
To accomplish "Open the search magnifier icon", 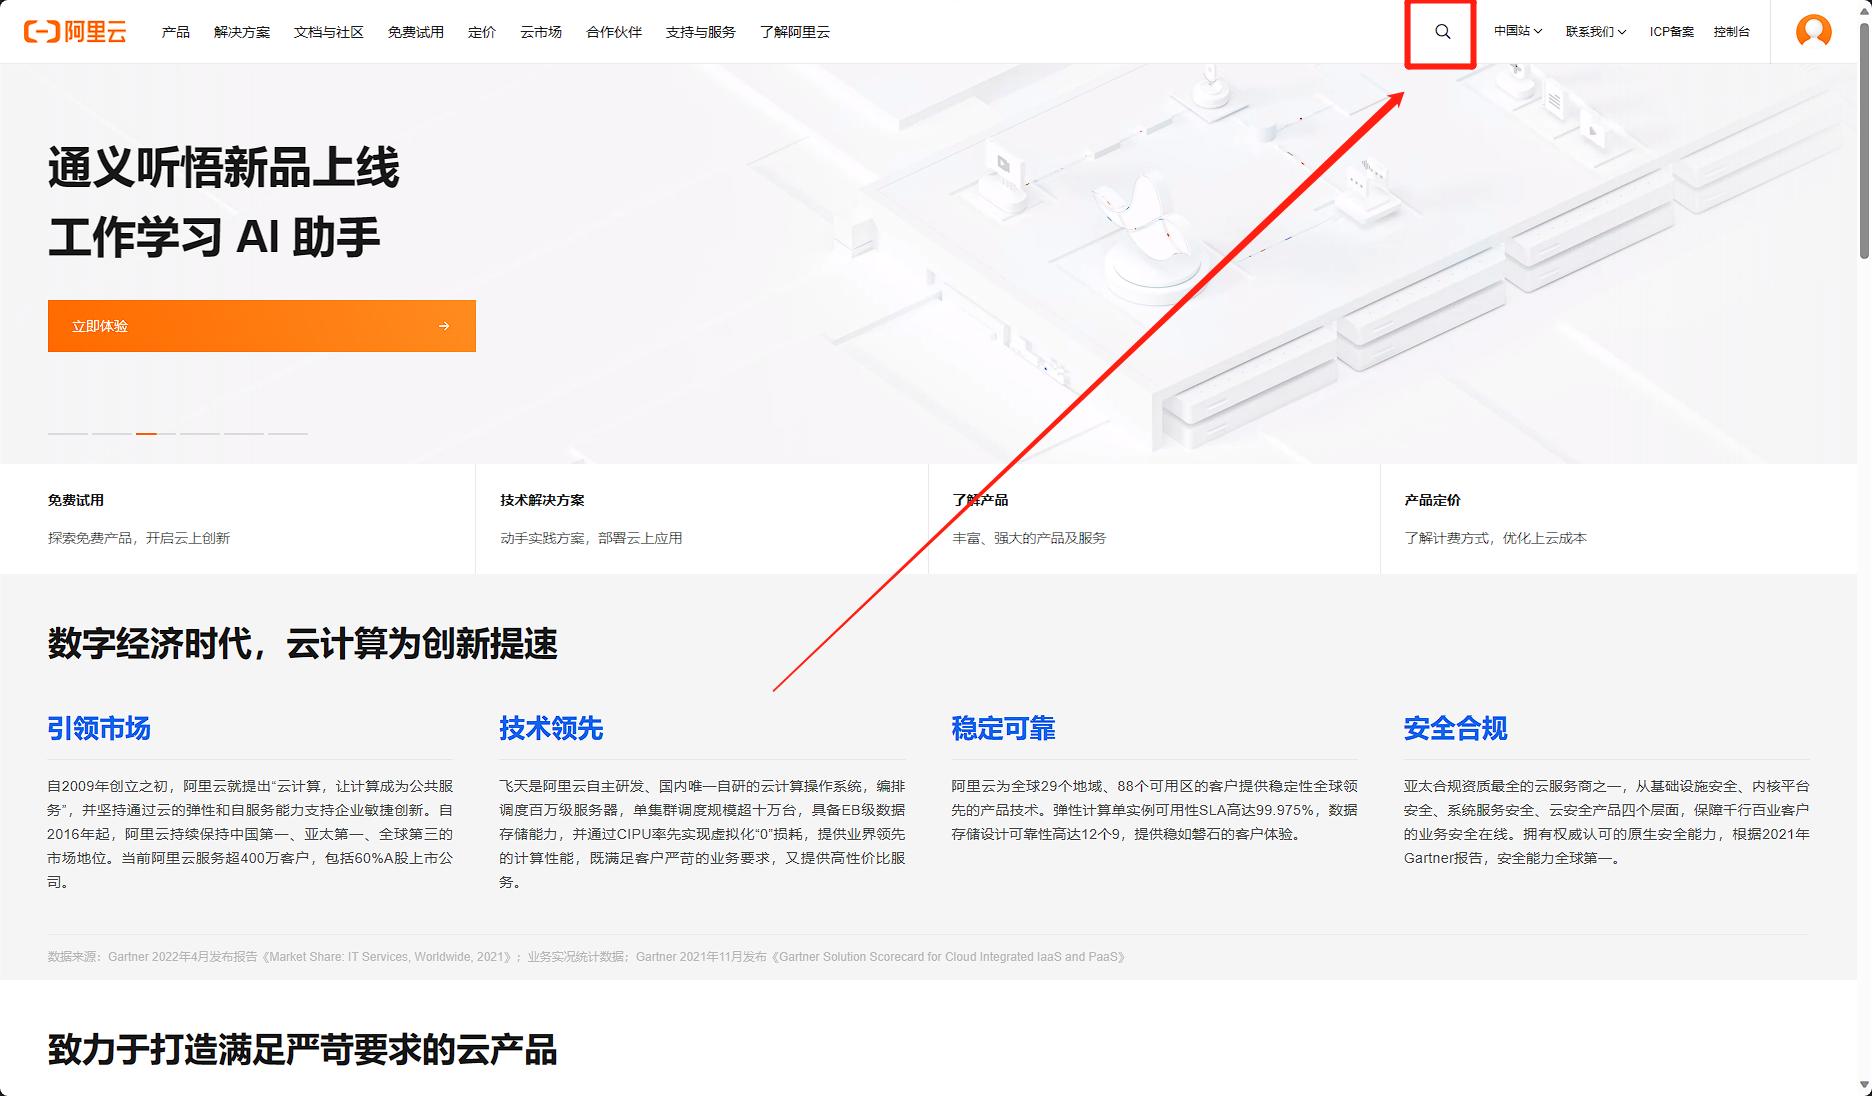I will [1442, 32].
